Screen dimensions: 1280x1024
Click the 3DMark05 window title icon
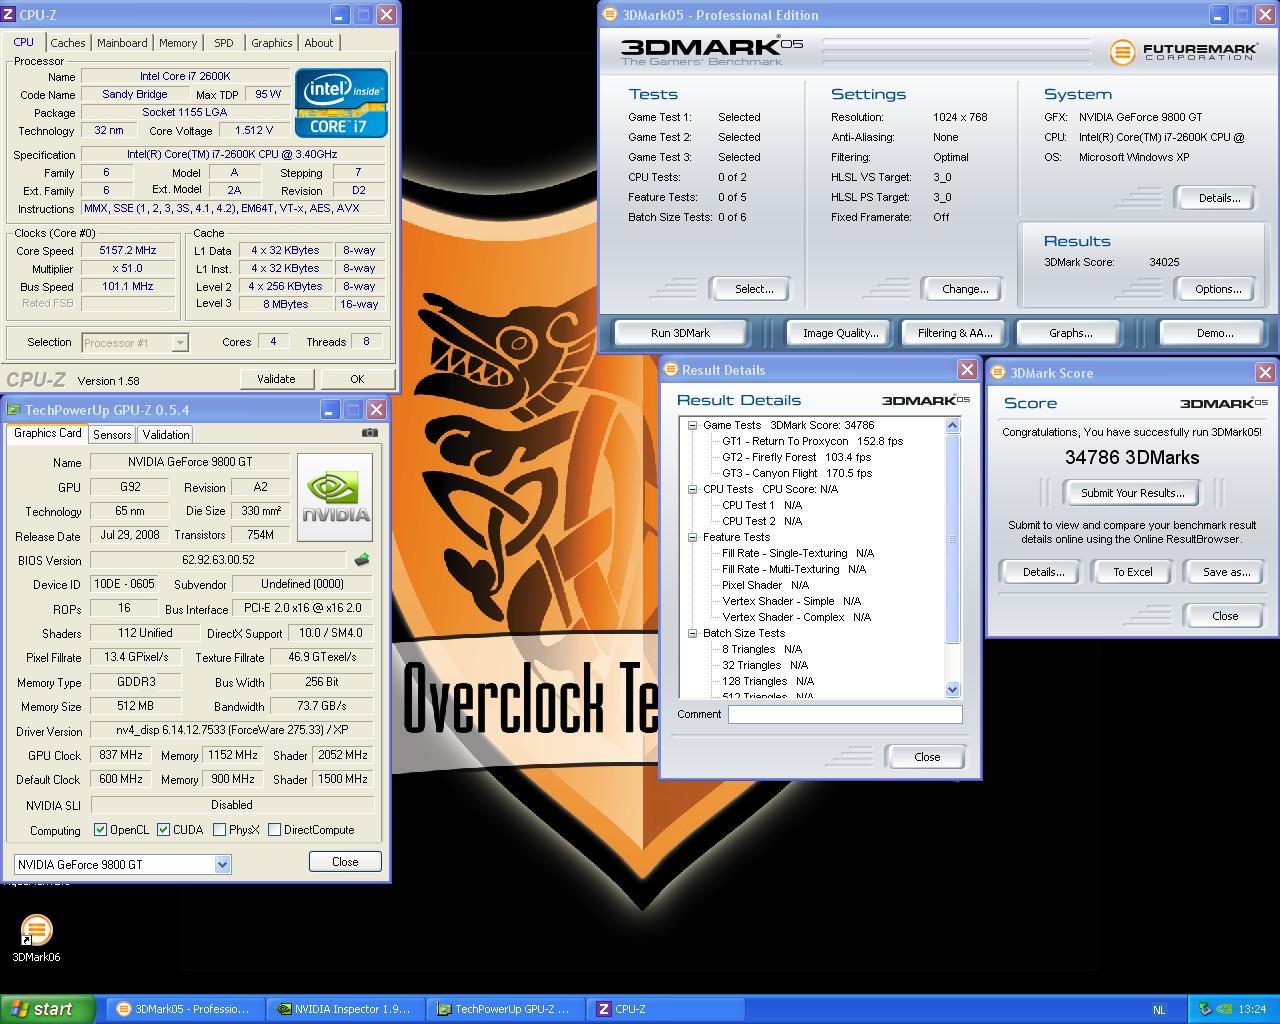coord(610,15)
